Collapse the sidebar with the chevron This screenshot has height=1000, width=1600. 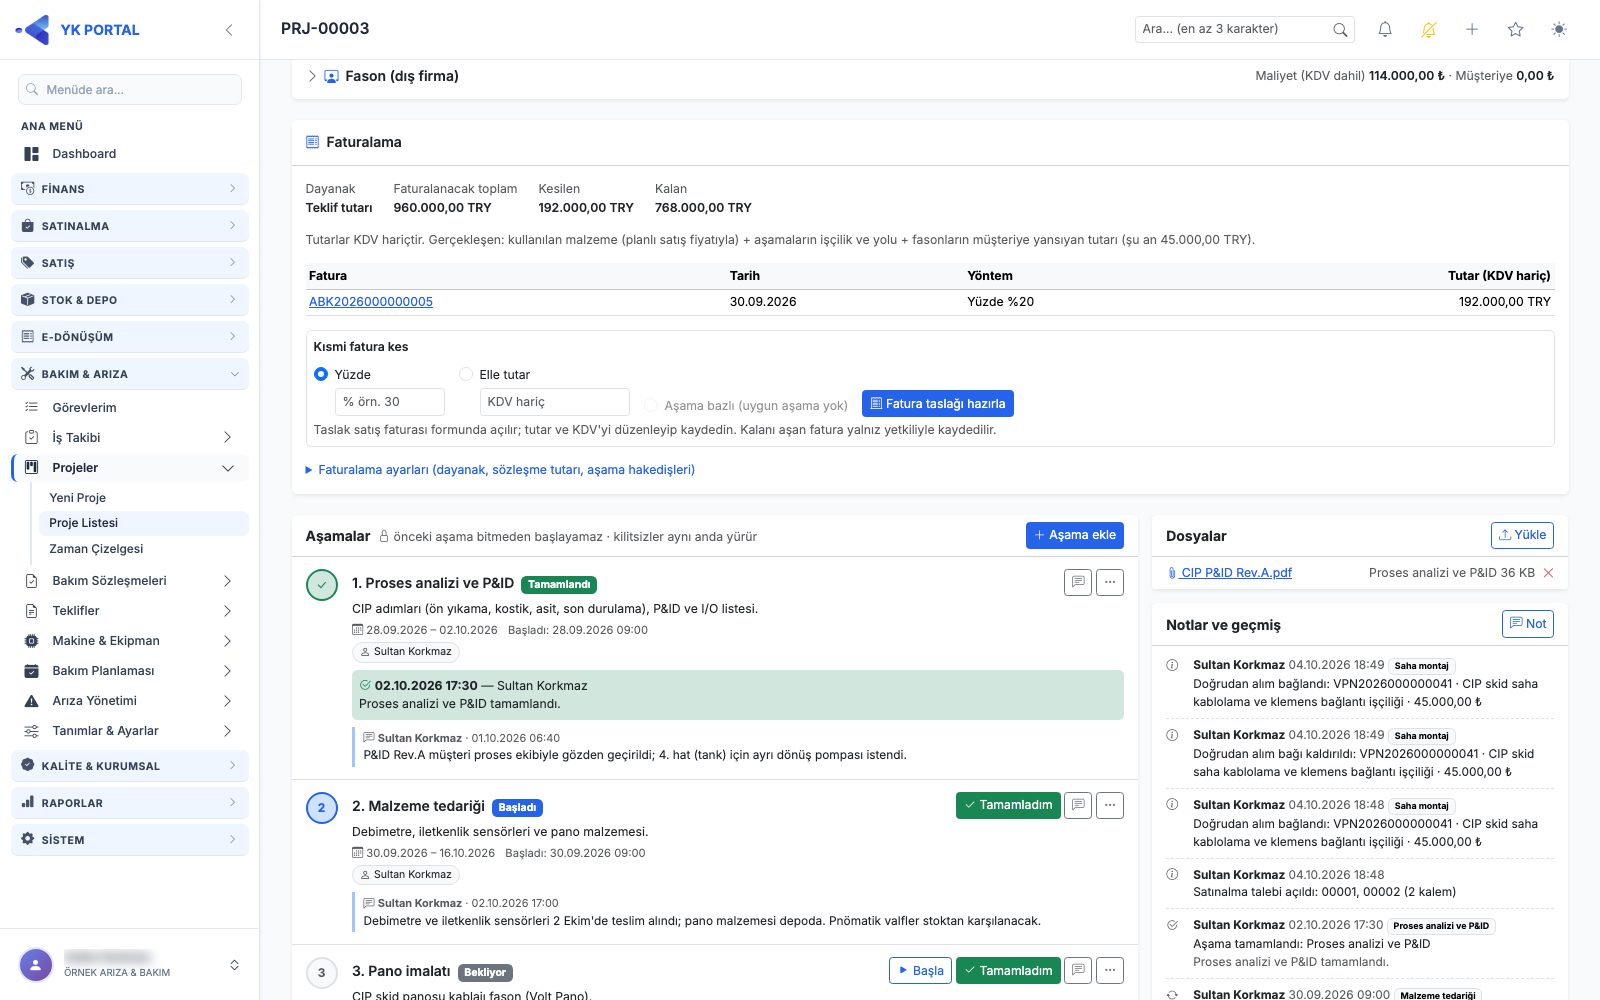(x=229, y=30)
